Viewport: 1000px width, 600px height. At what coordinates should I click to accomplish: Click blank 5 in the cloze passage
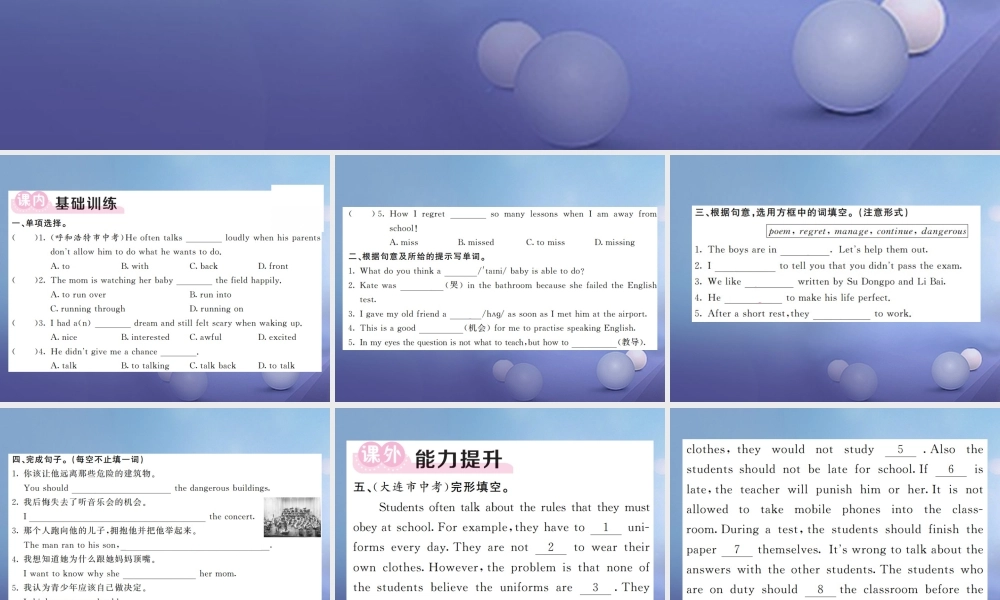[x=900, y=450]
